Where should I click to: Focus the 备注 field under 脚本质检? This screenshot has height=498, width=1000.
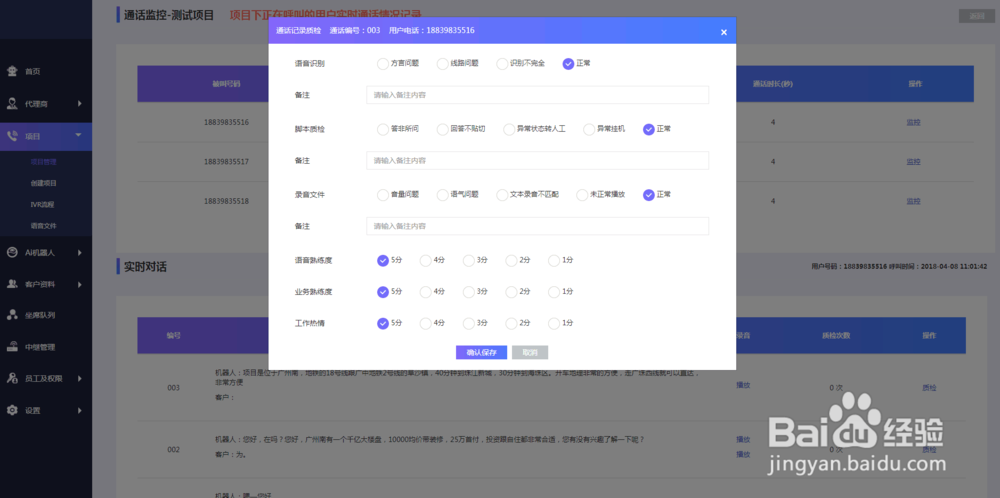pos(537,161)
